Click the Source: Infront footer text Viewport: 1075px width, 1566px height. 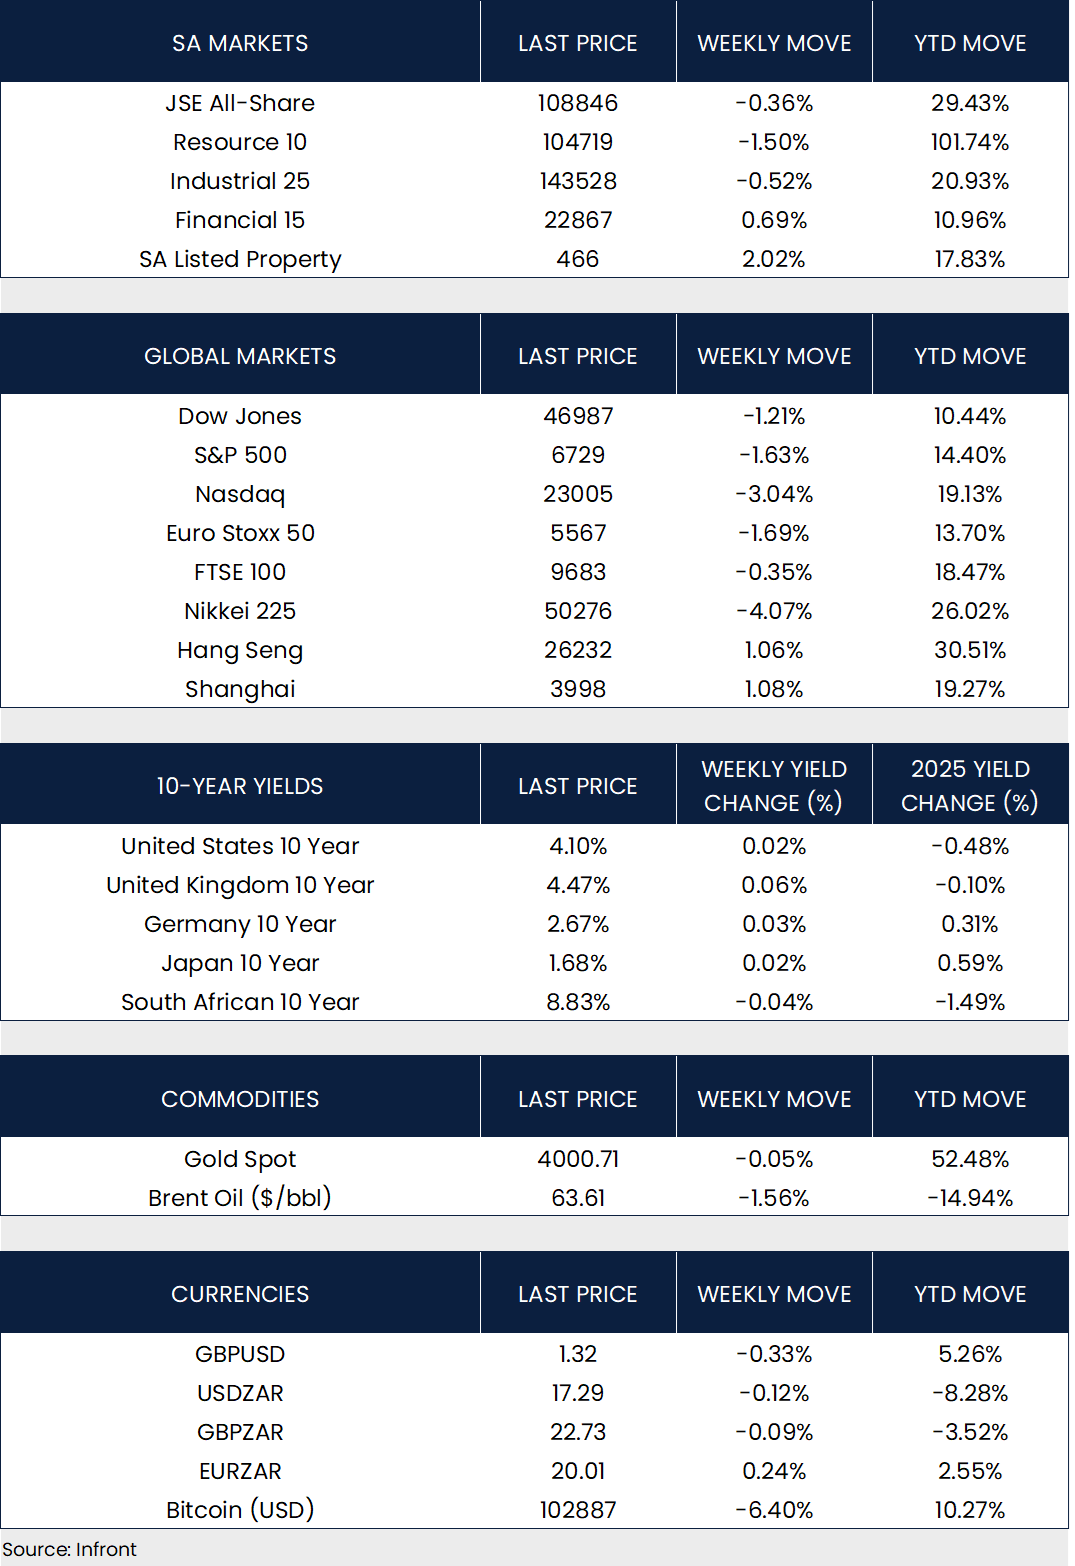point(70,1549)
